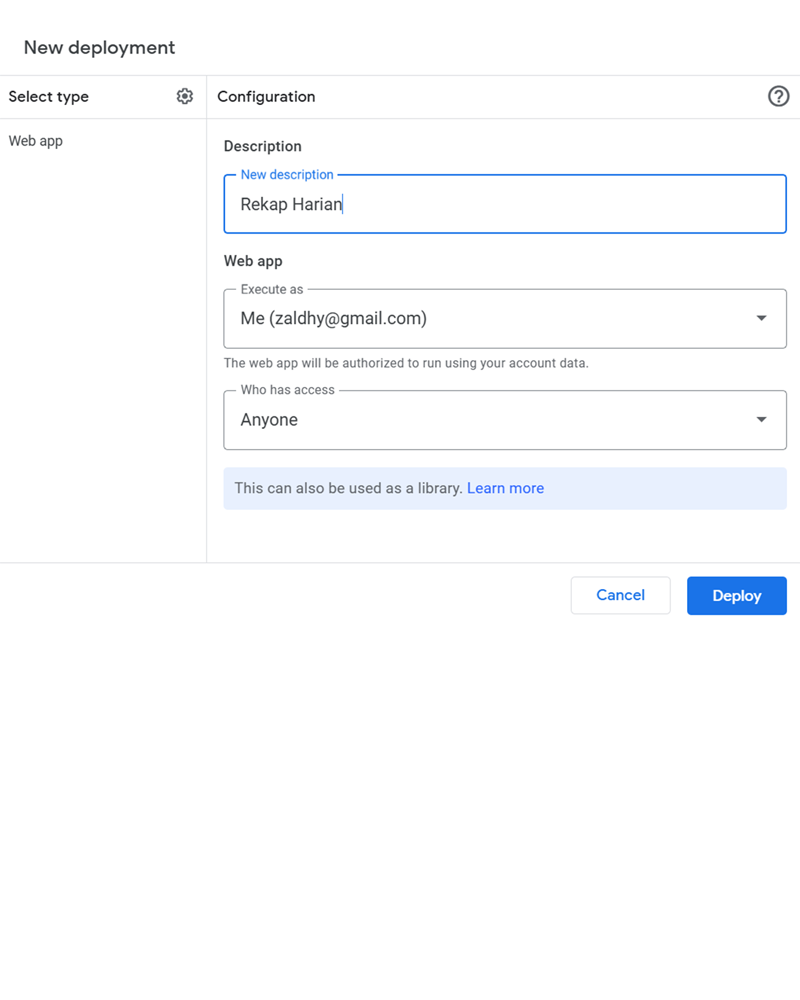Open the gear icon beside Select type

point(184,96)
